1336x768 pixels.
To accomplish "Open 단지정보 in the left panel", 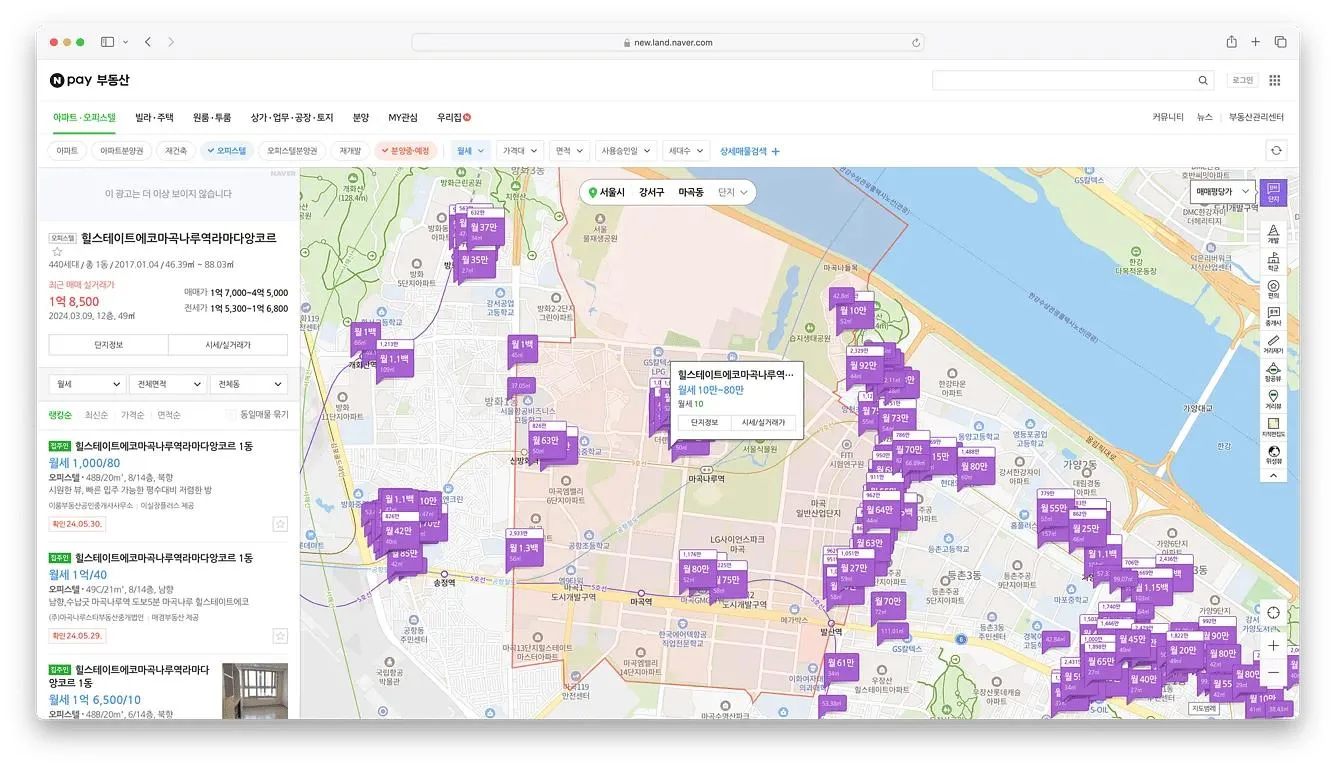I will [108, 344].
